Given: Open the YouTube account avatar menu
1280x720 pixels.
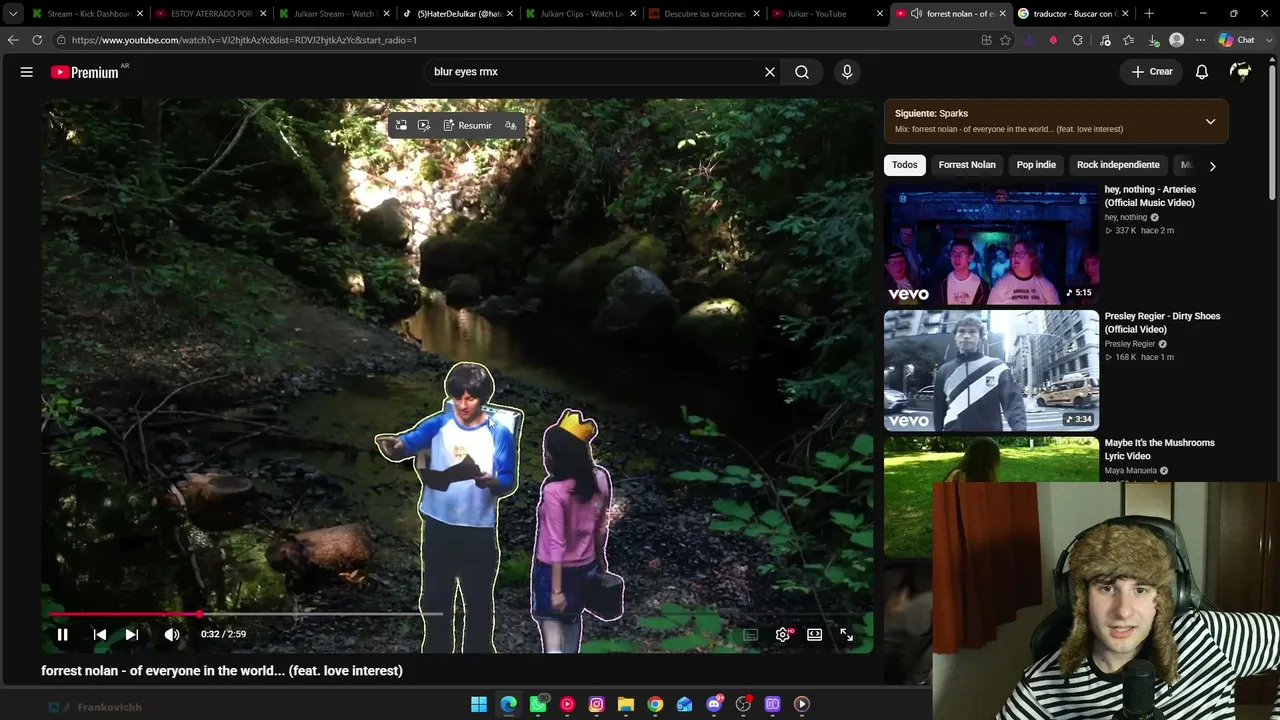Looking at the screenshot, I should tap(1241, 72).
